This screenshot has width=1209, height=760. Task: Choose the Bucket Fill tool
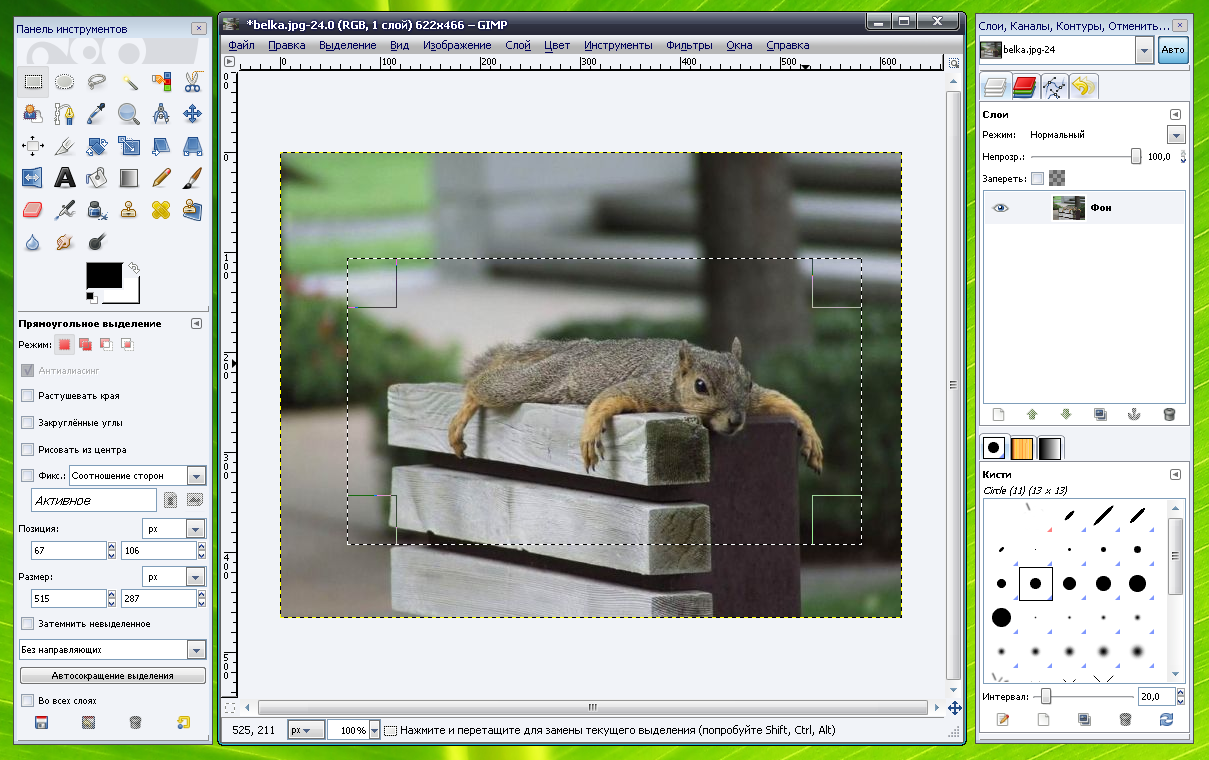(97, 178)
